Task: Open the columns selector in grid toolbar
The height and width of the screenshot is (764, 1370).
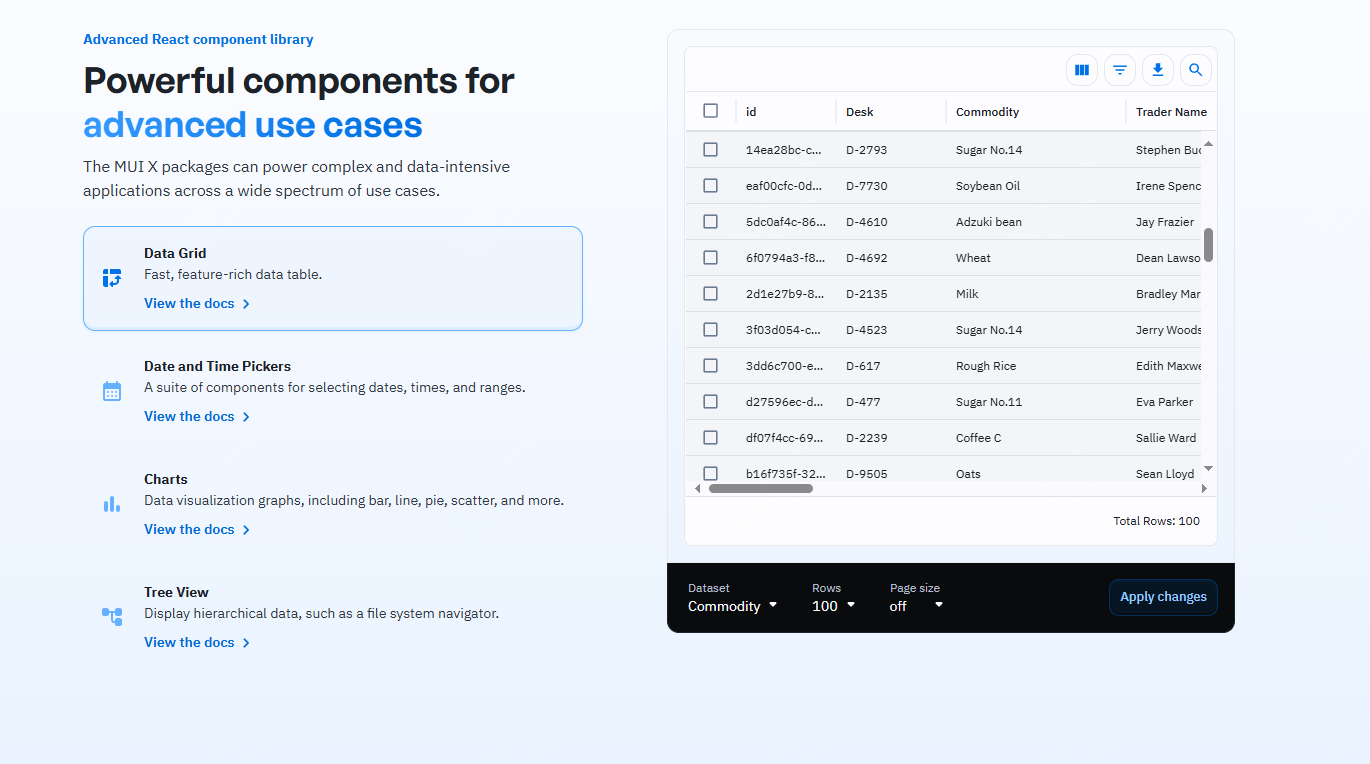Action: (1081, 70)
